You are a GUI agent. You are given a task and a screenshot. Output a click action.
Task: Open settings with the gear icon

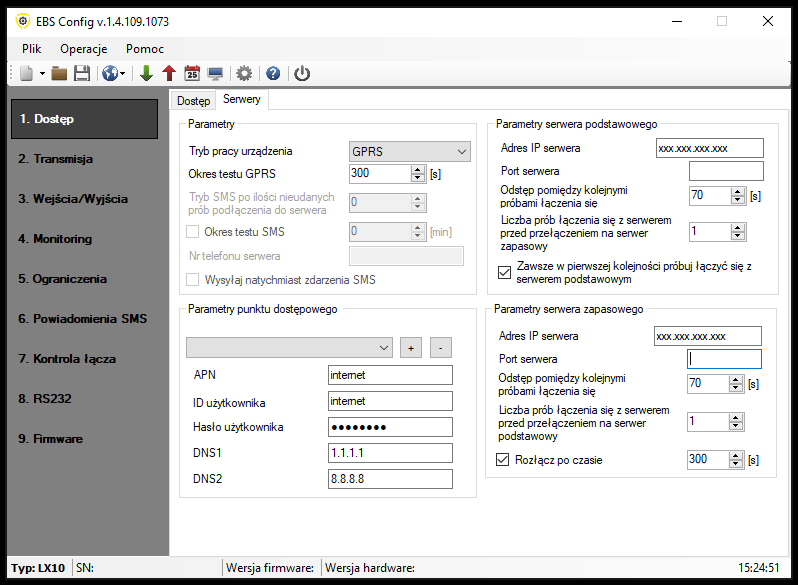(x=243, y=73)
